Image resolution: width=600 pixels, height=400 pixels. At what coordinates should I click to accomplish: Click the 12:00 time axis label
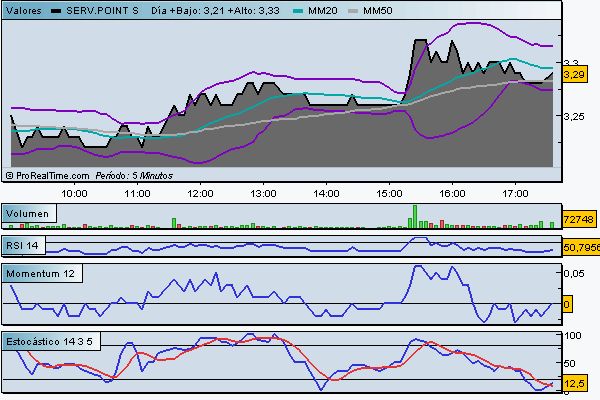click(x=199, y=192)
